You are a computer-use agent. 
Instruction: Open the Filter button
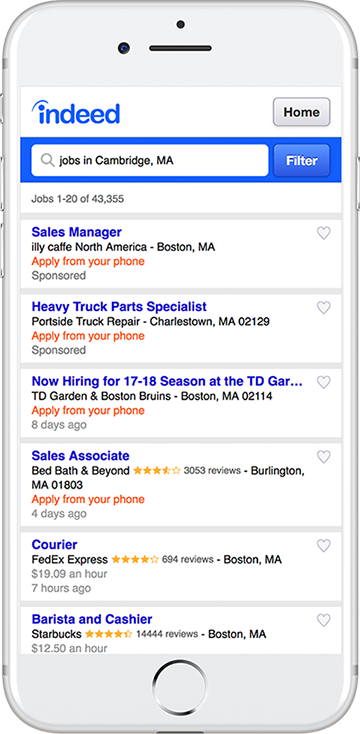[301, 161]
